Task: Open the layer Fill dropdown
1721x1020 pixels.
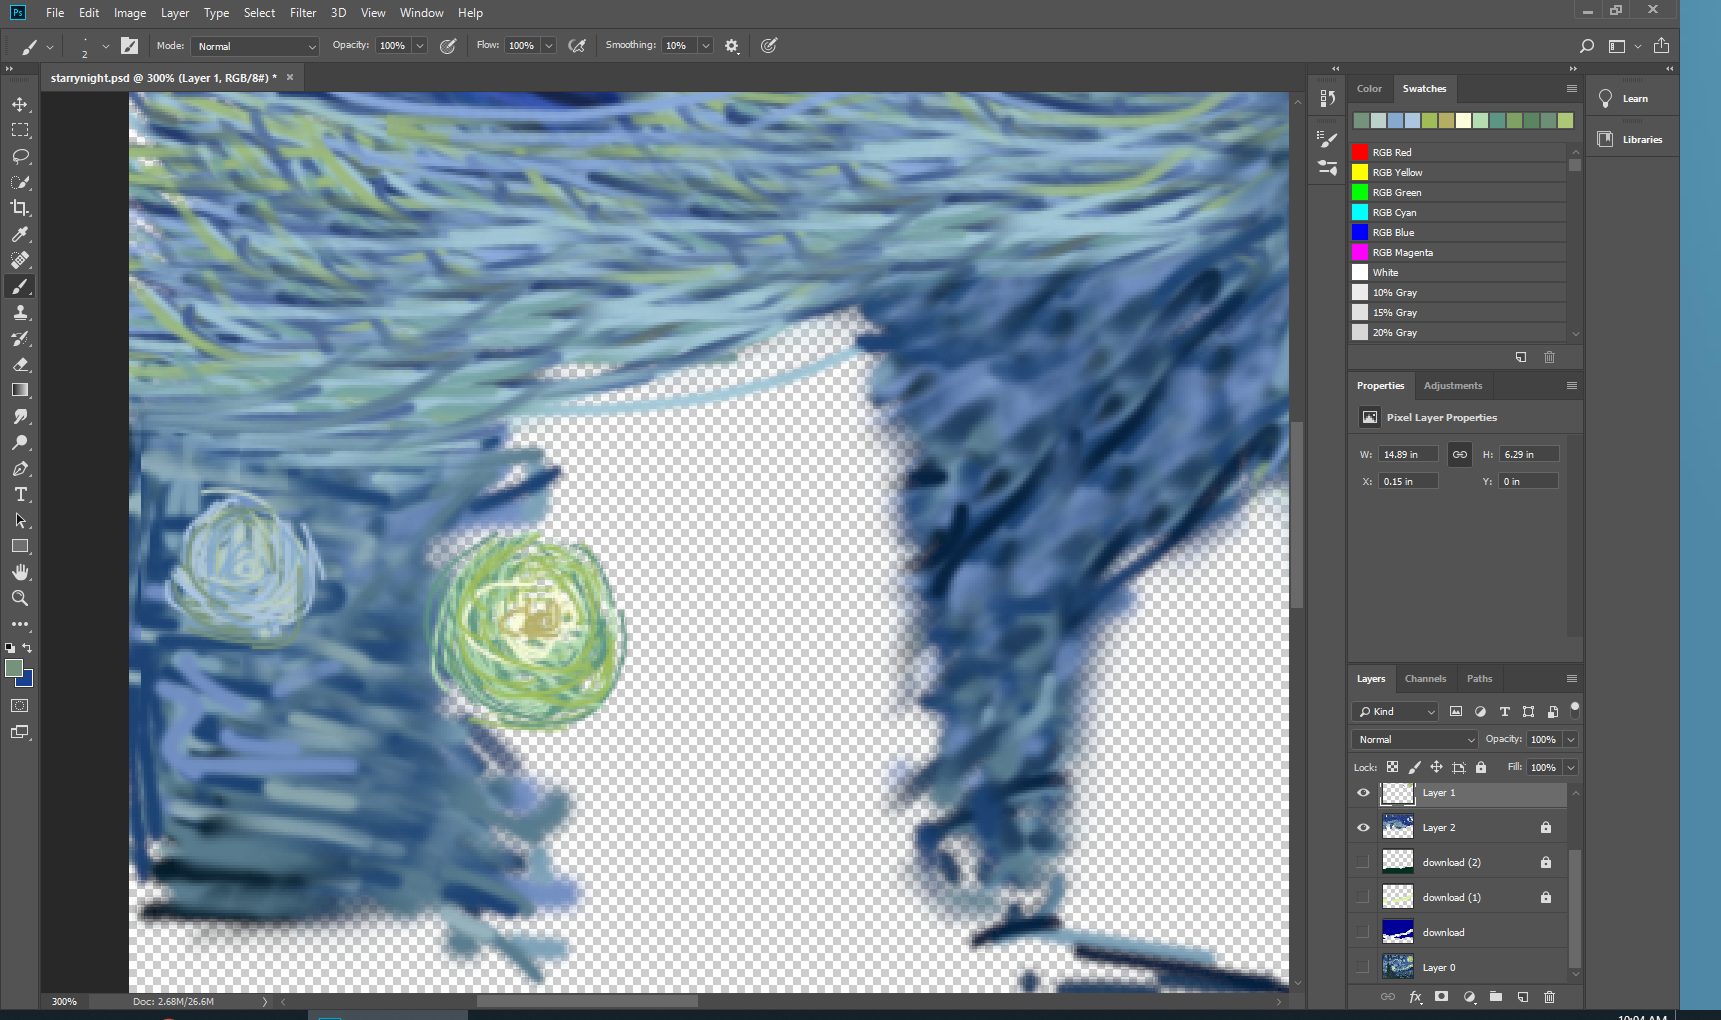Action: point(1571,768)
